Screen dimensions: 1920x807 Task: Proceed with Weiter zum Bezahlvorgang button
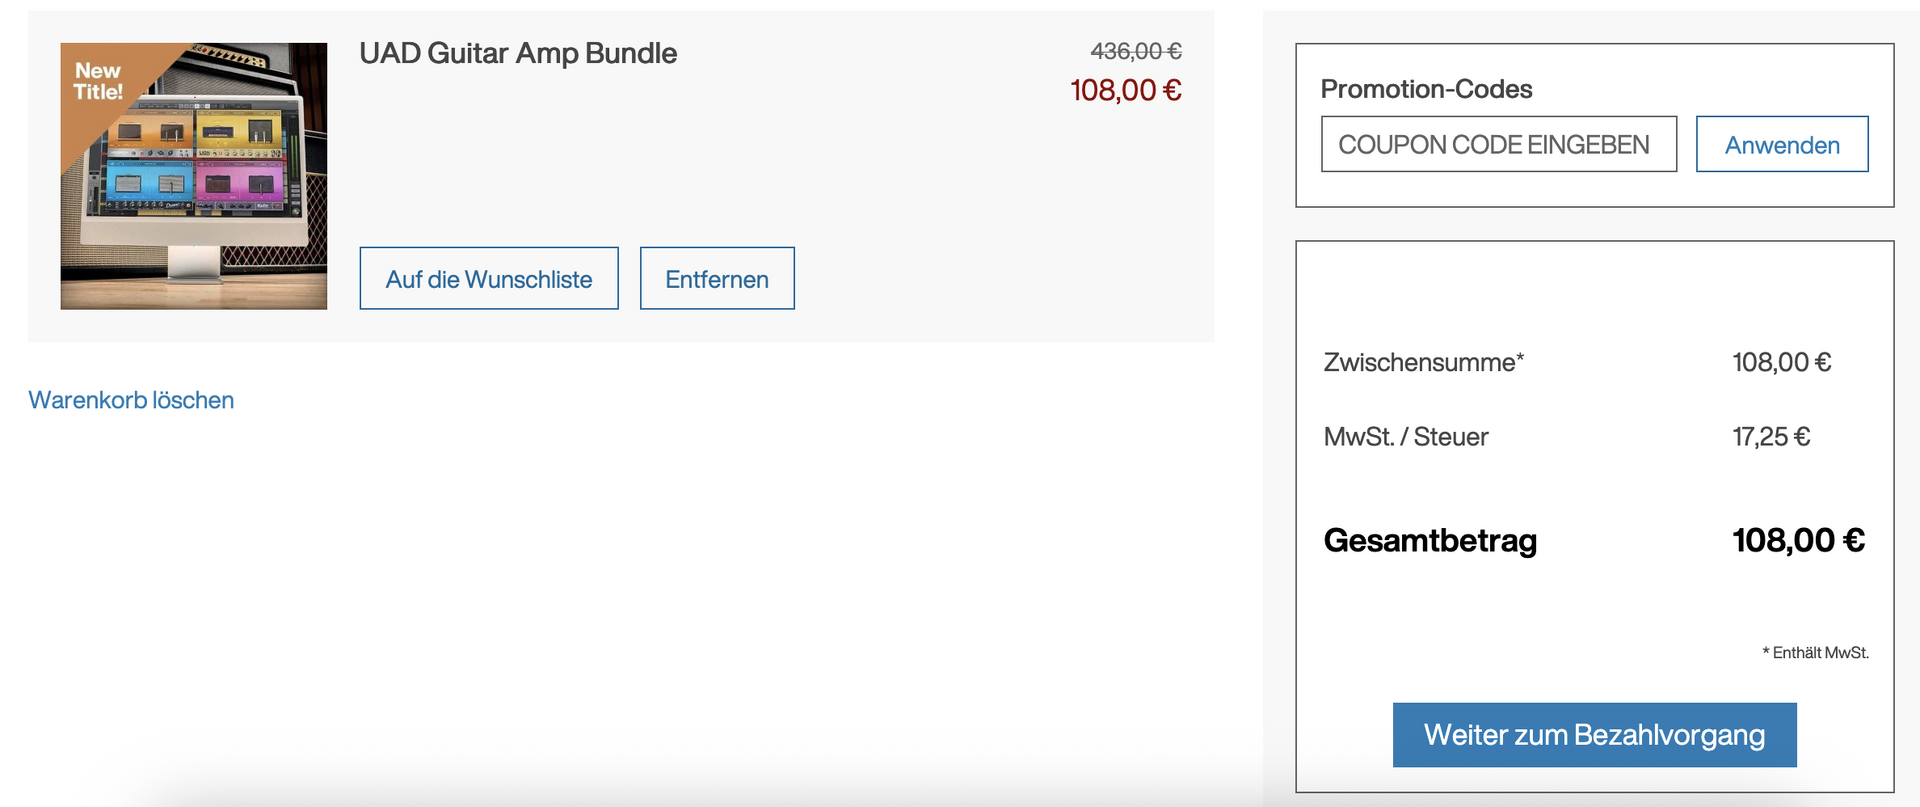[1594, 735]
